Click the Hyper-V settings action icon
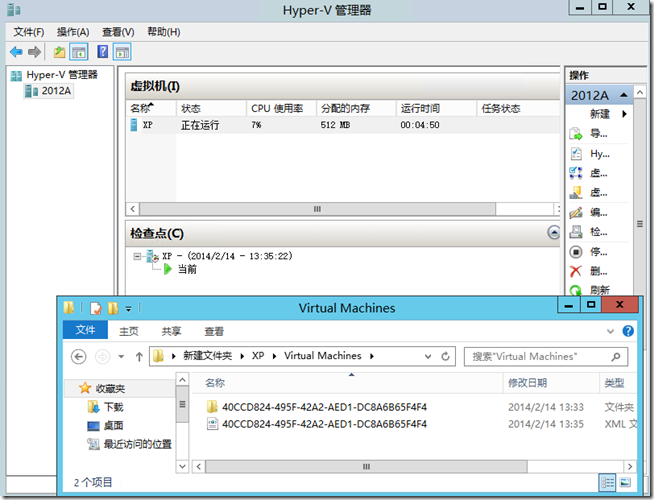Image resolution: width=654 pixels, height=500 pixels. (x=576, y=154)
